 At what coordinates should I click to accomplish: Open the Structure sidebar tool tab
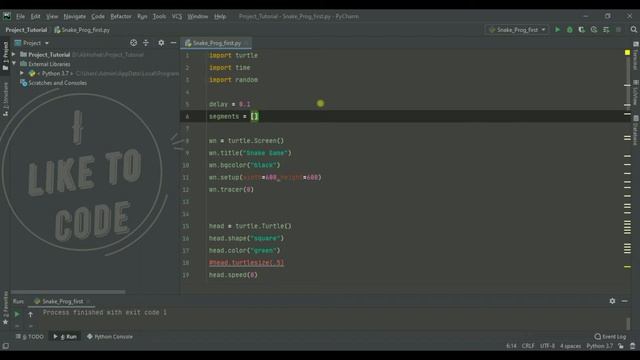[x=5, y=99]
